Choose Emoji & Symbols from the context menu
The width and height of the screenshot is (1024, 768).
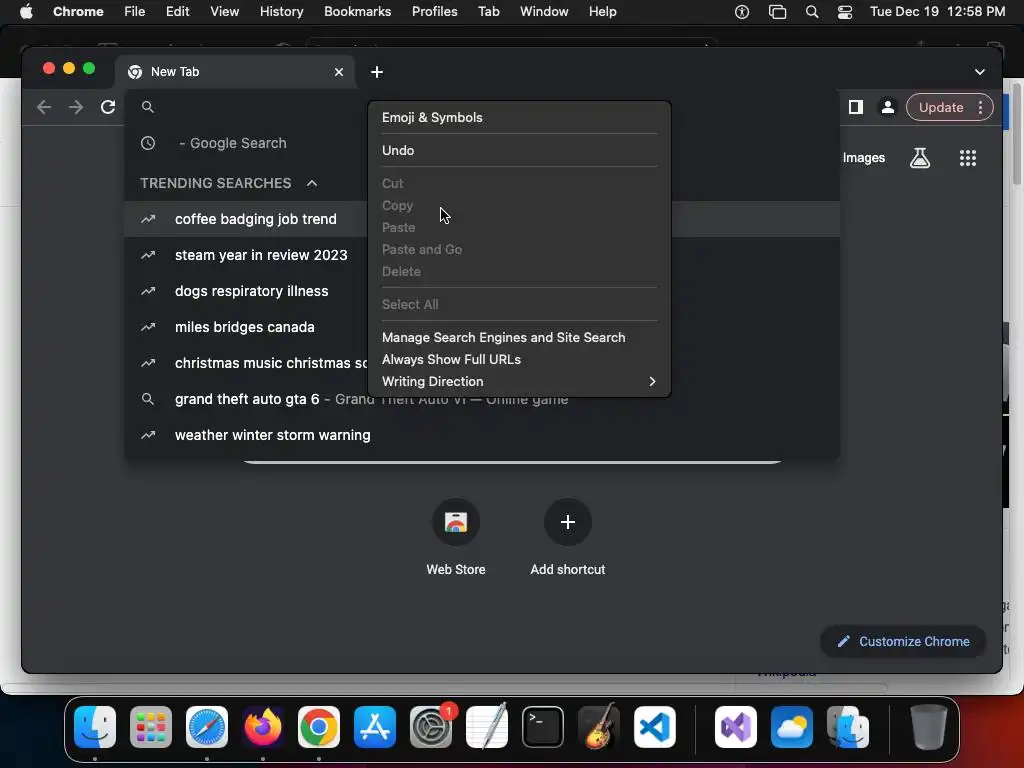click(x=519, y=118)
